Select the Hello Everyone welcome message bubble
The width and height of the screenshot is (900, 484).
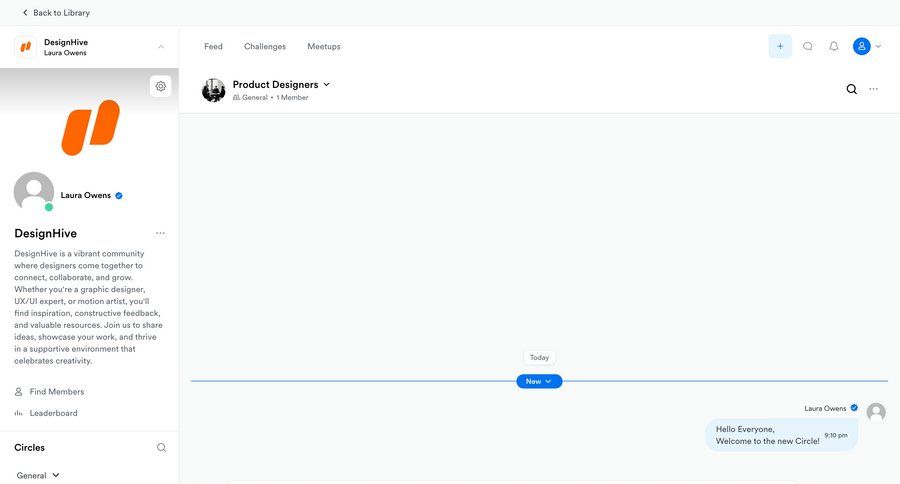click(x=781, y=435)
